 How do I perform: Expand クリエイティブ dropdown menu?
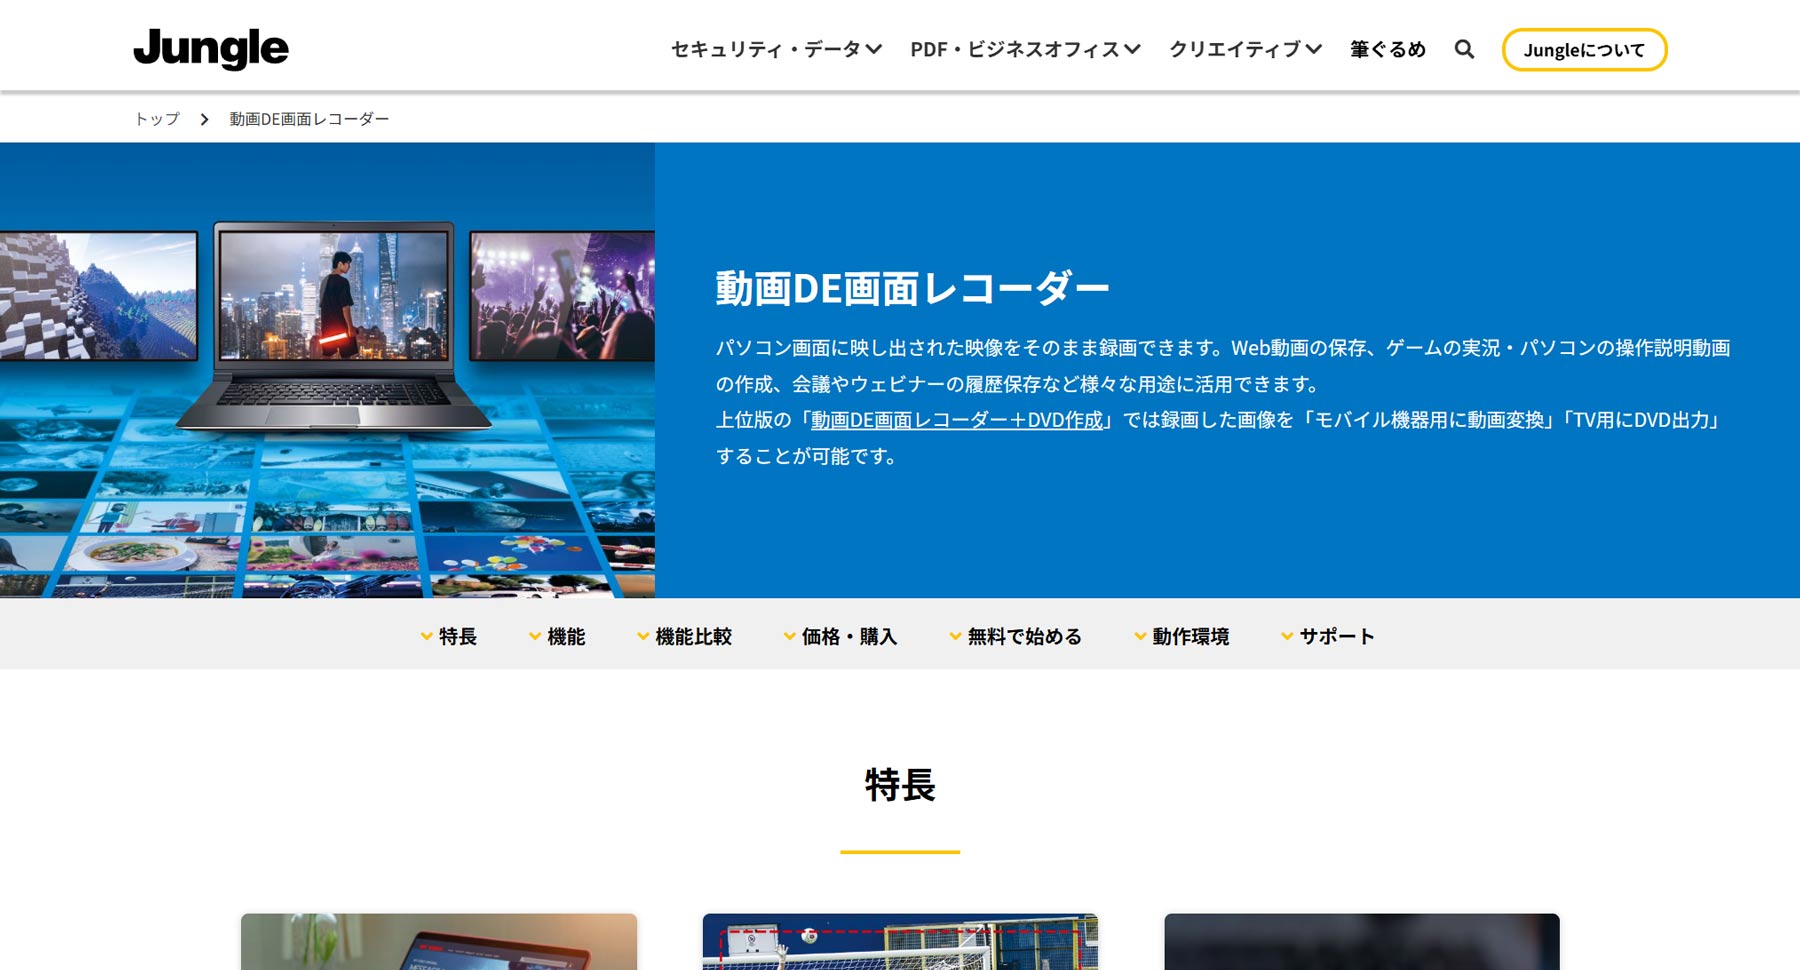point(1245,49)
